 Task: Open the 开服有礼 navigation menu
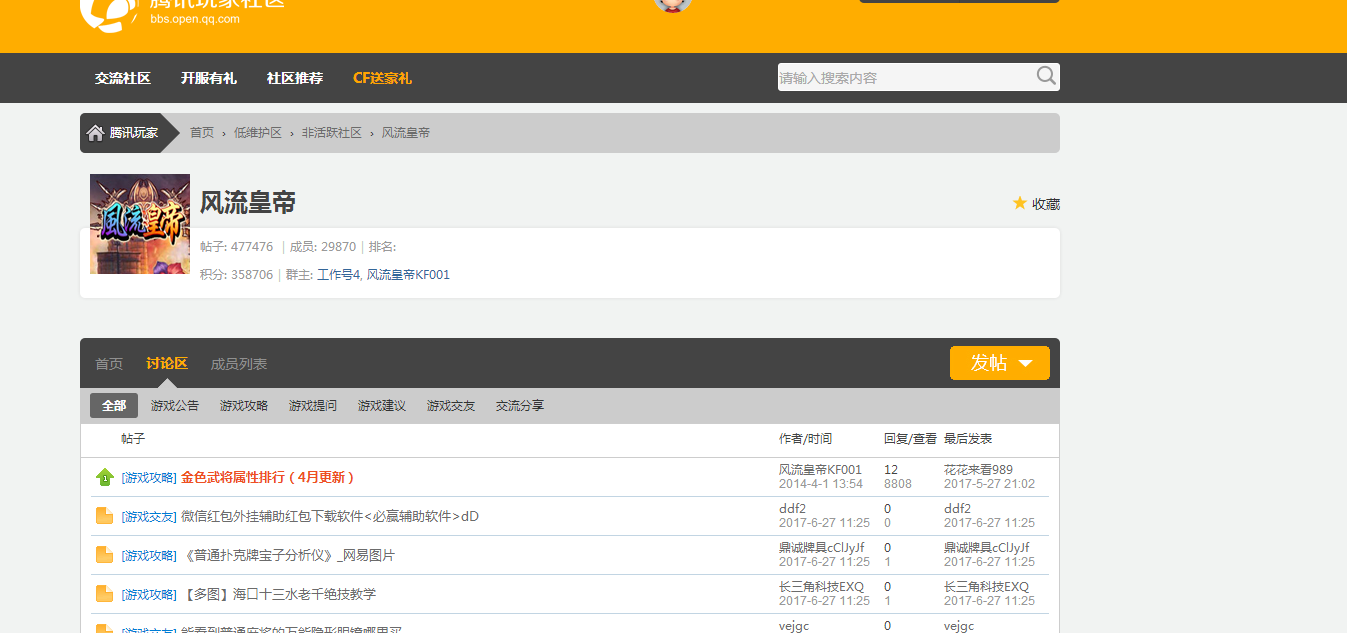click(x=208, y=77)
